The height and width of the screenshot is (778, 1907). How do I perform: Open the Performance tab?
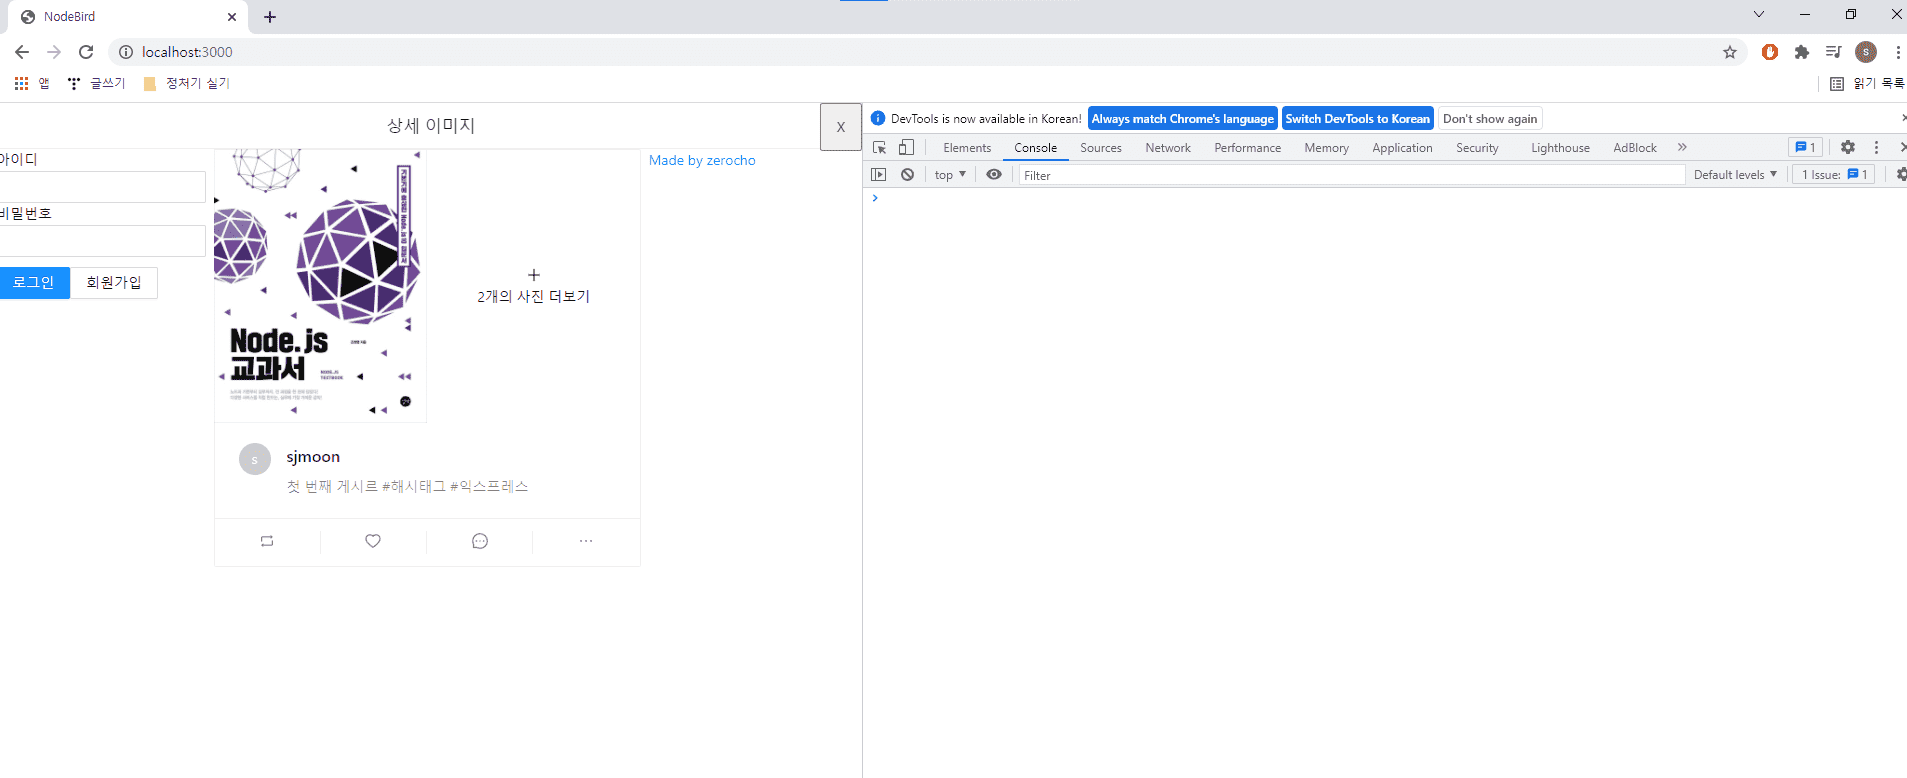pyautogui.click(x=1247, y=148)
